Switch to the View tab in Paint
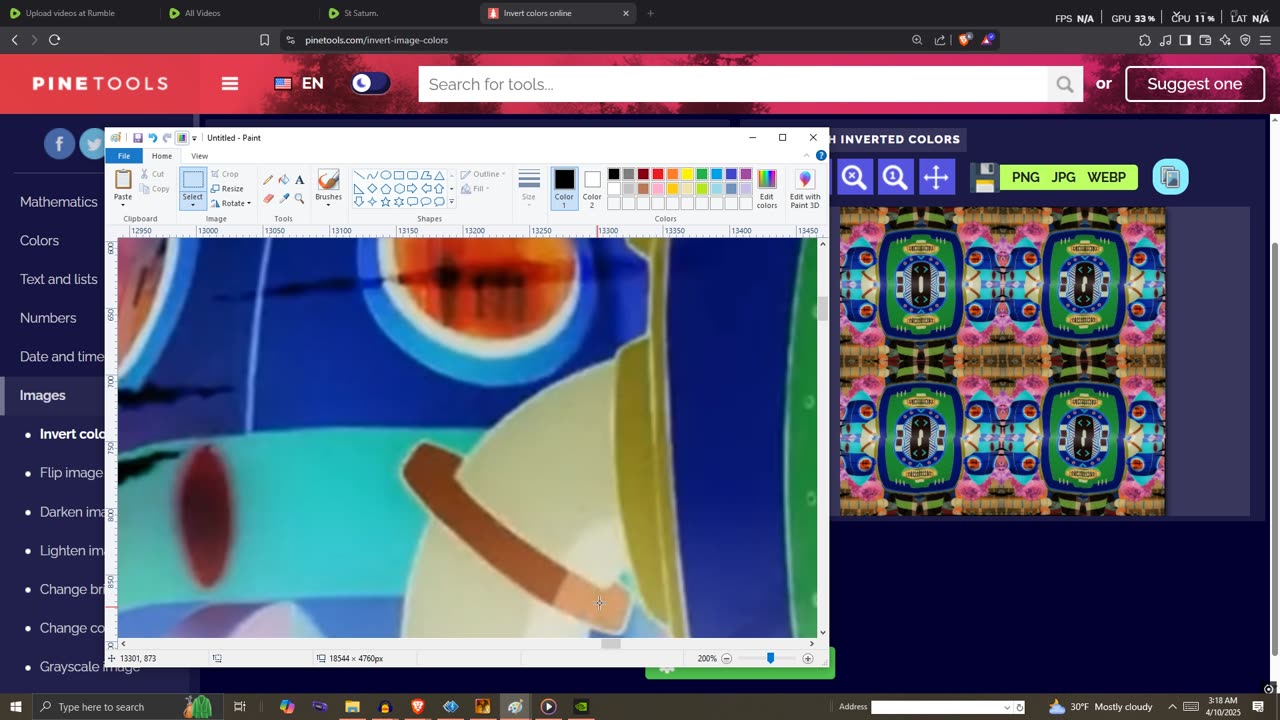The height and width of the screenshot is (720, 1280). pyautogui.click(x=200, y=156)
